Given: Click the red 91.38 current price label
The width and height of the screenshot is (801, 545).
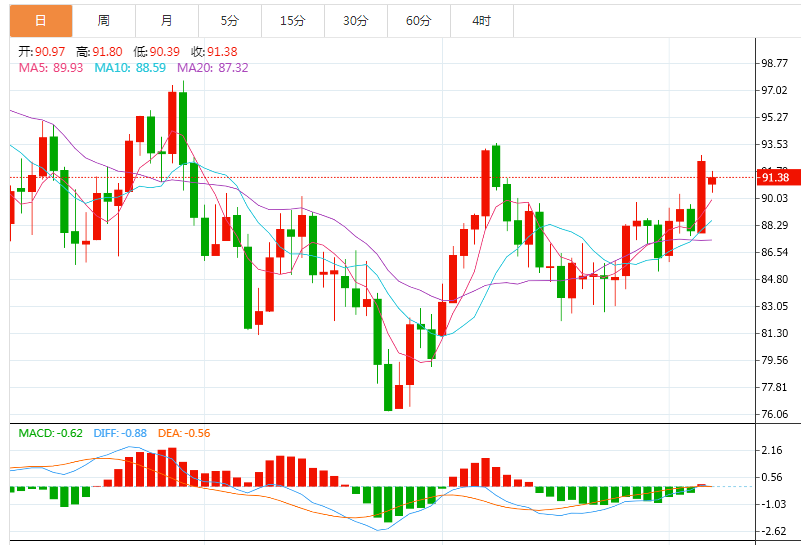Looking at the screenshot, I should pyautogui.click(x=778, y=177).
